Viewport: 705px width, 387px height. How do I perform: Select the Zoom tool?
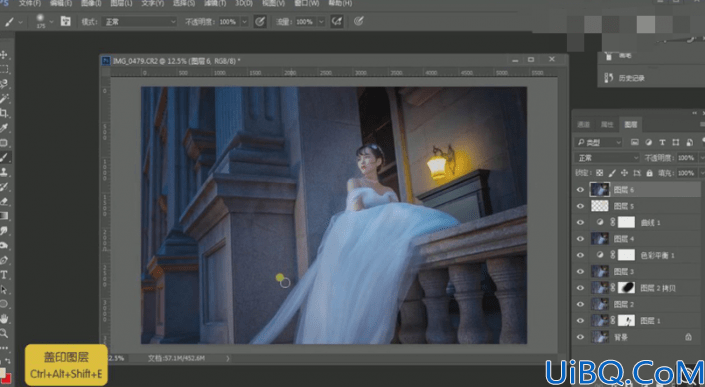(4, 333)
